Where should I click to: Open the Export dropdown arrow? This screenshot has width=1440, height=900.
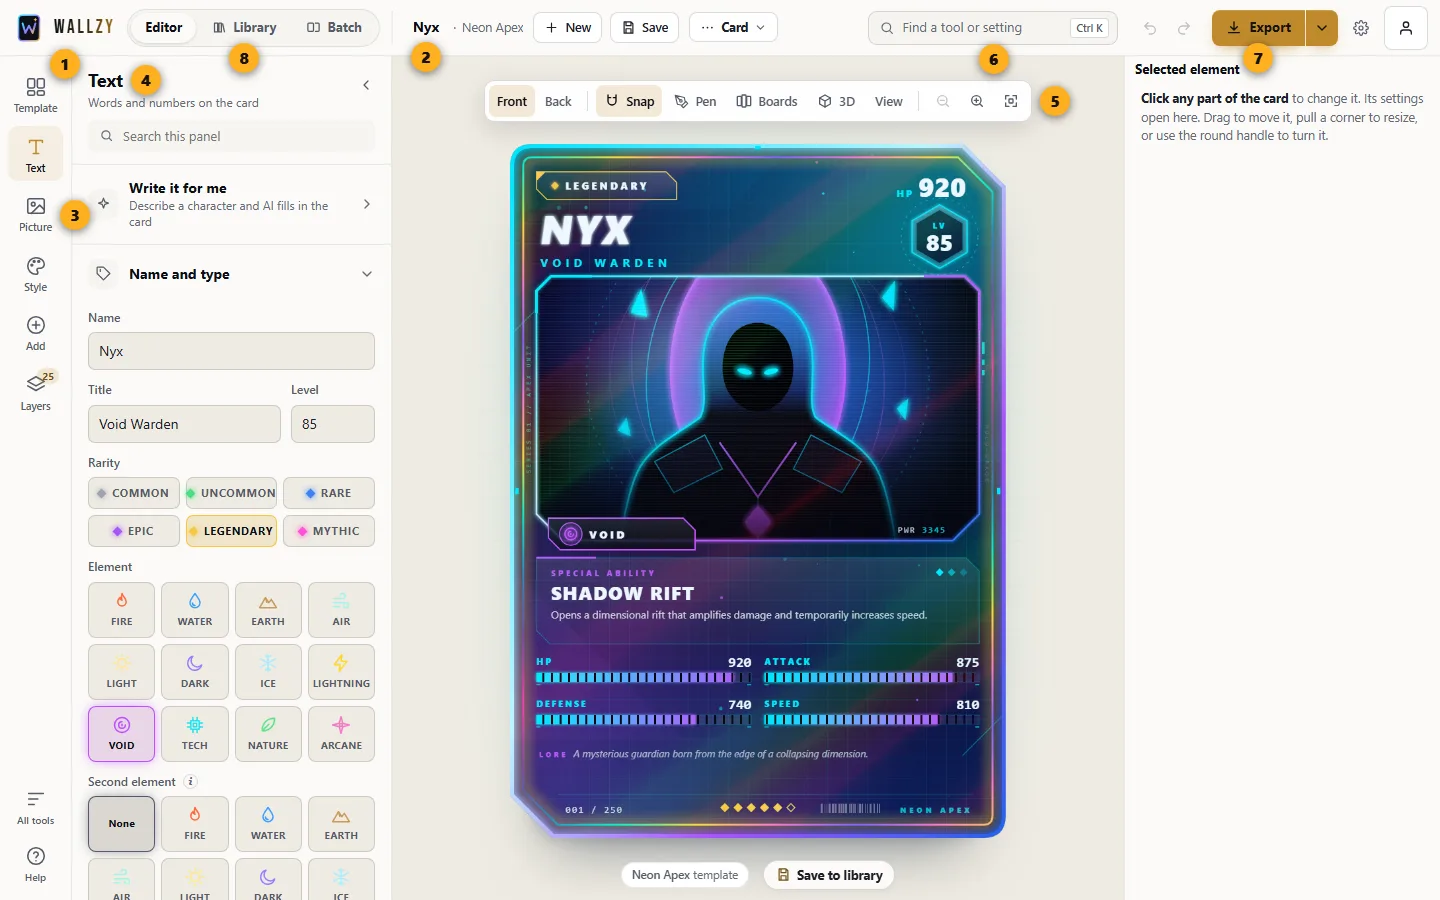tap(1322, 28)
